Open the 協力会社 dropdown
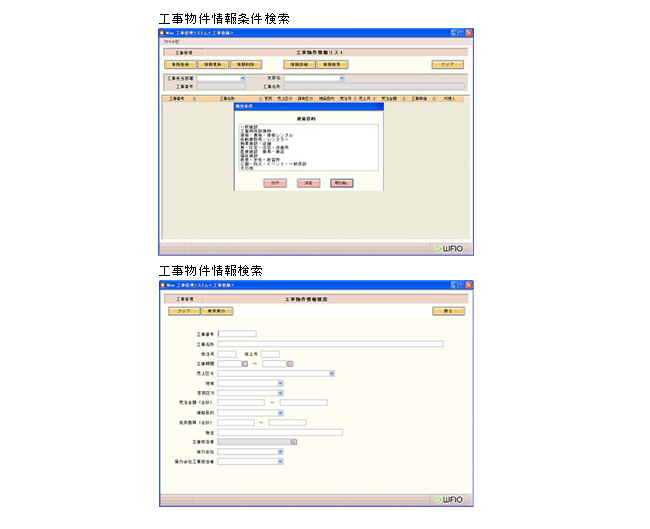The height and width of the screenshot is (529, 650). coord(281,451)
